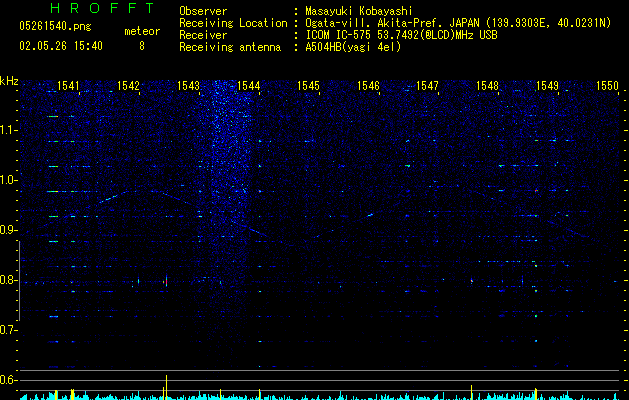This screenshot has width=629, height=400.
Task: Click the 1544 time marker
Action: 248,85
